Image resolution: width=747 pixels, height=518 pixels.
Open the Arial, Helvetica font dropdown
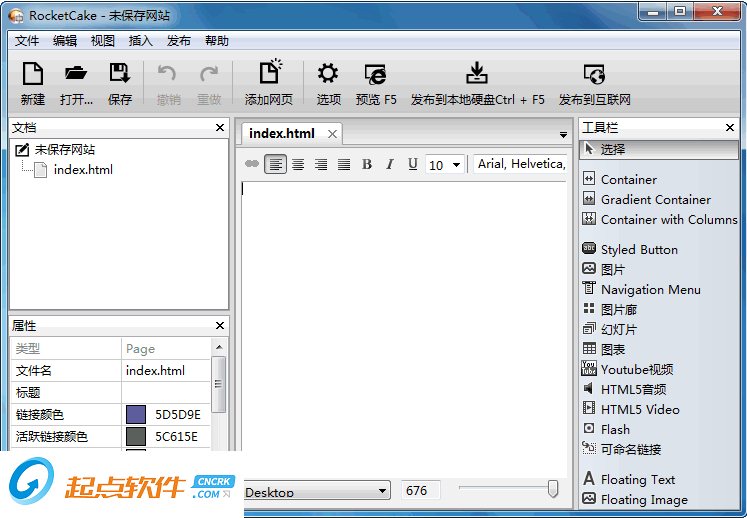coord(520,164)
